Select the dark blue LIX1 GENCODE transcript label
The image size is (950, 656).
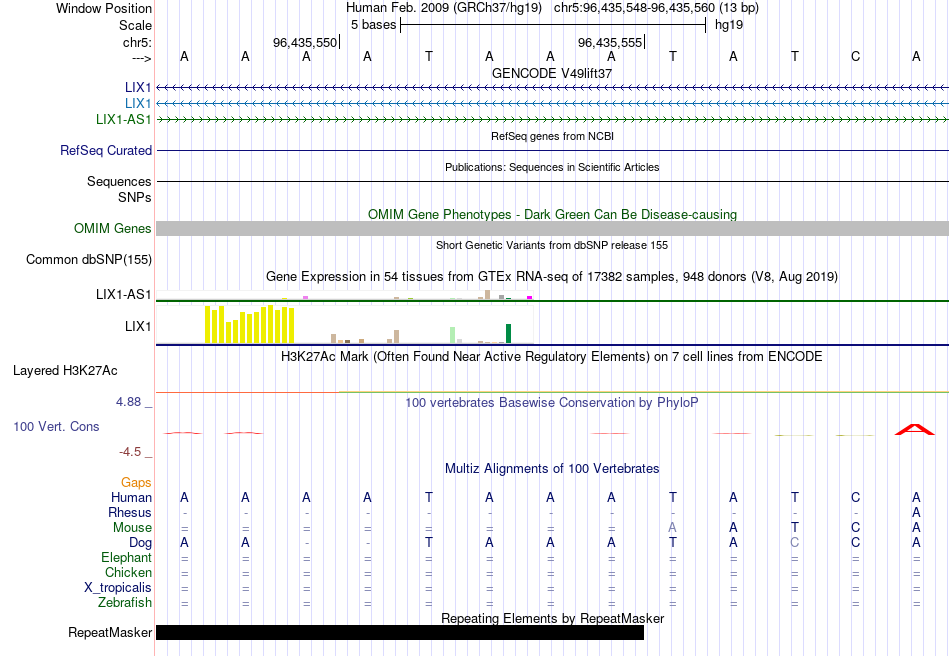[x=138, y=87]
